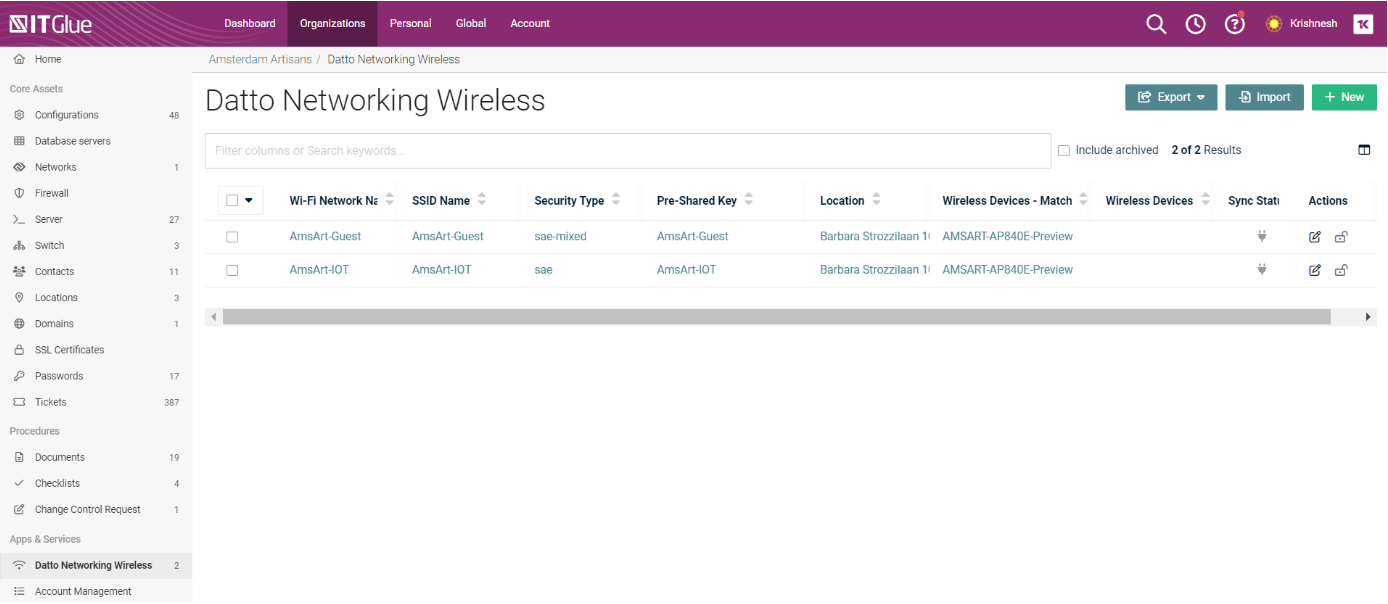Click the lock icon for AmsArt-IOT row

1341,270
